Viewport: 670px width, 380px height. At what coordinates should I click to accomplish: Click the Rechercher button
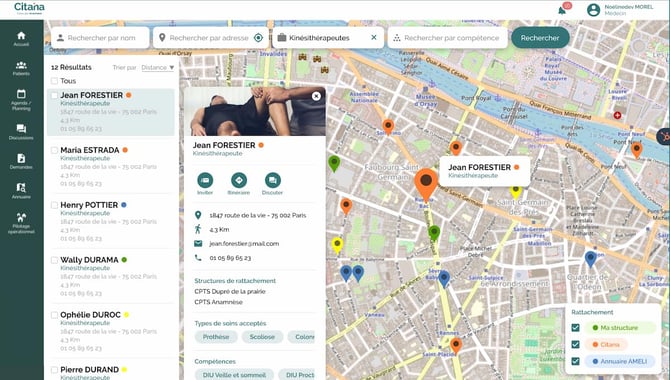click(540, 38)
